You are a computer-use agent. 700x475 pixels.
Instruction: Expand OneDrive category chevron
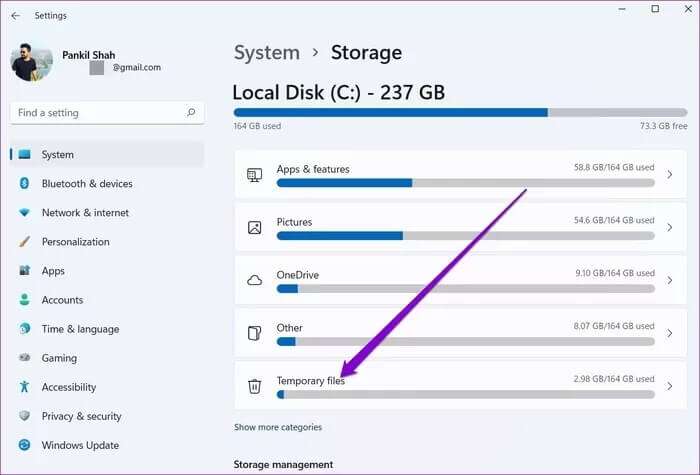coord(670,280)
